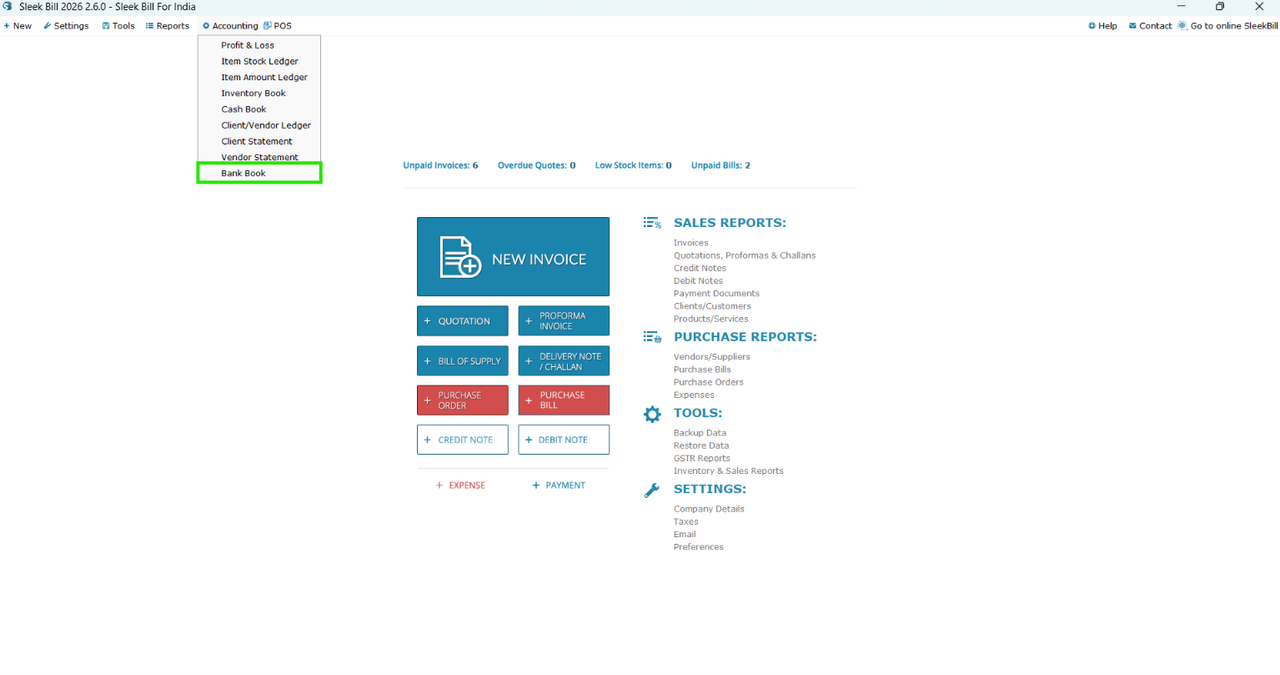This screenshot has height=675, width=1280.
Task: Select Bank Book from the menu
Action: pyautogui.click(x=259, y=173)
